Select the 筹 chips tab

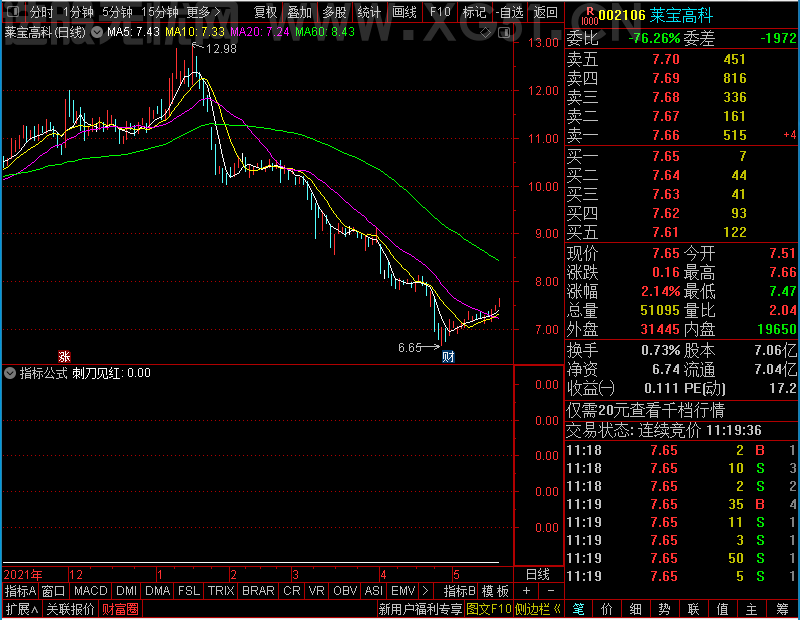coord(782,609)
